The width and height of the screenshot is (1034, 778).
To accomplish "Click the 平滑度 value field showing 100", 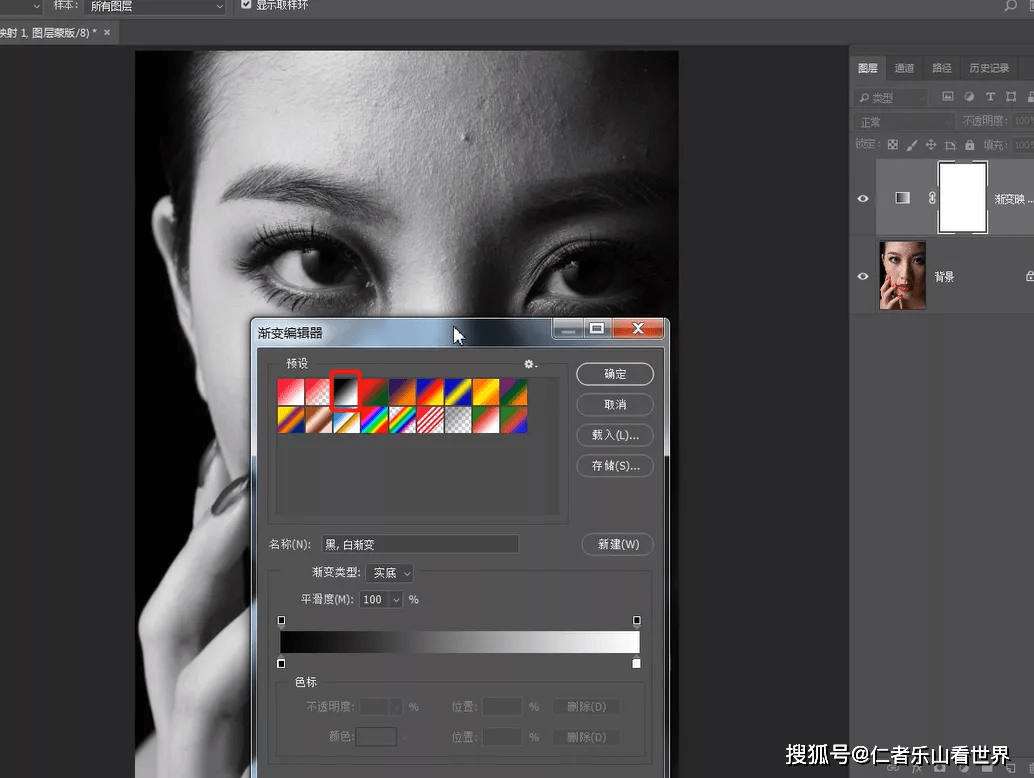I will tap(375, 599).
